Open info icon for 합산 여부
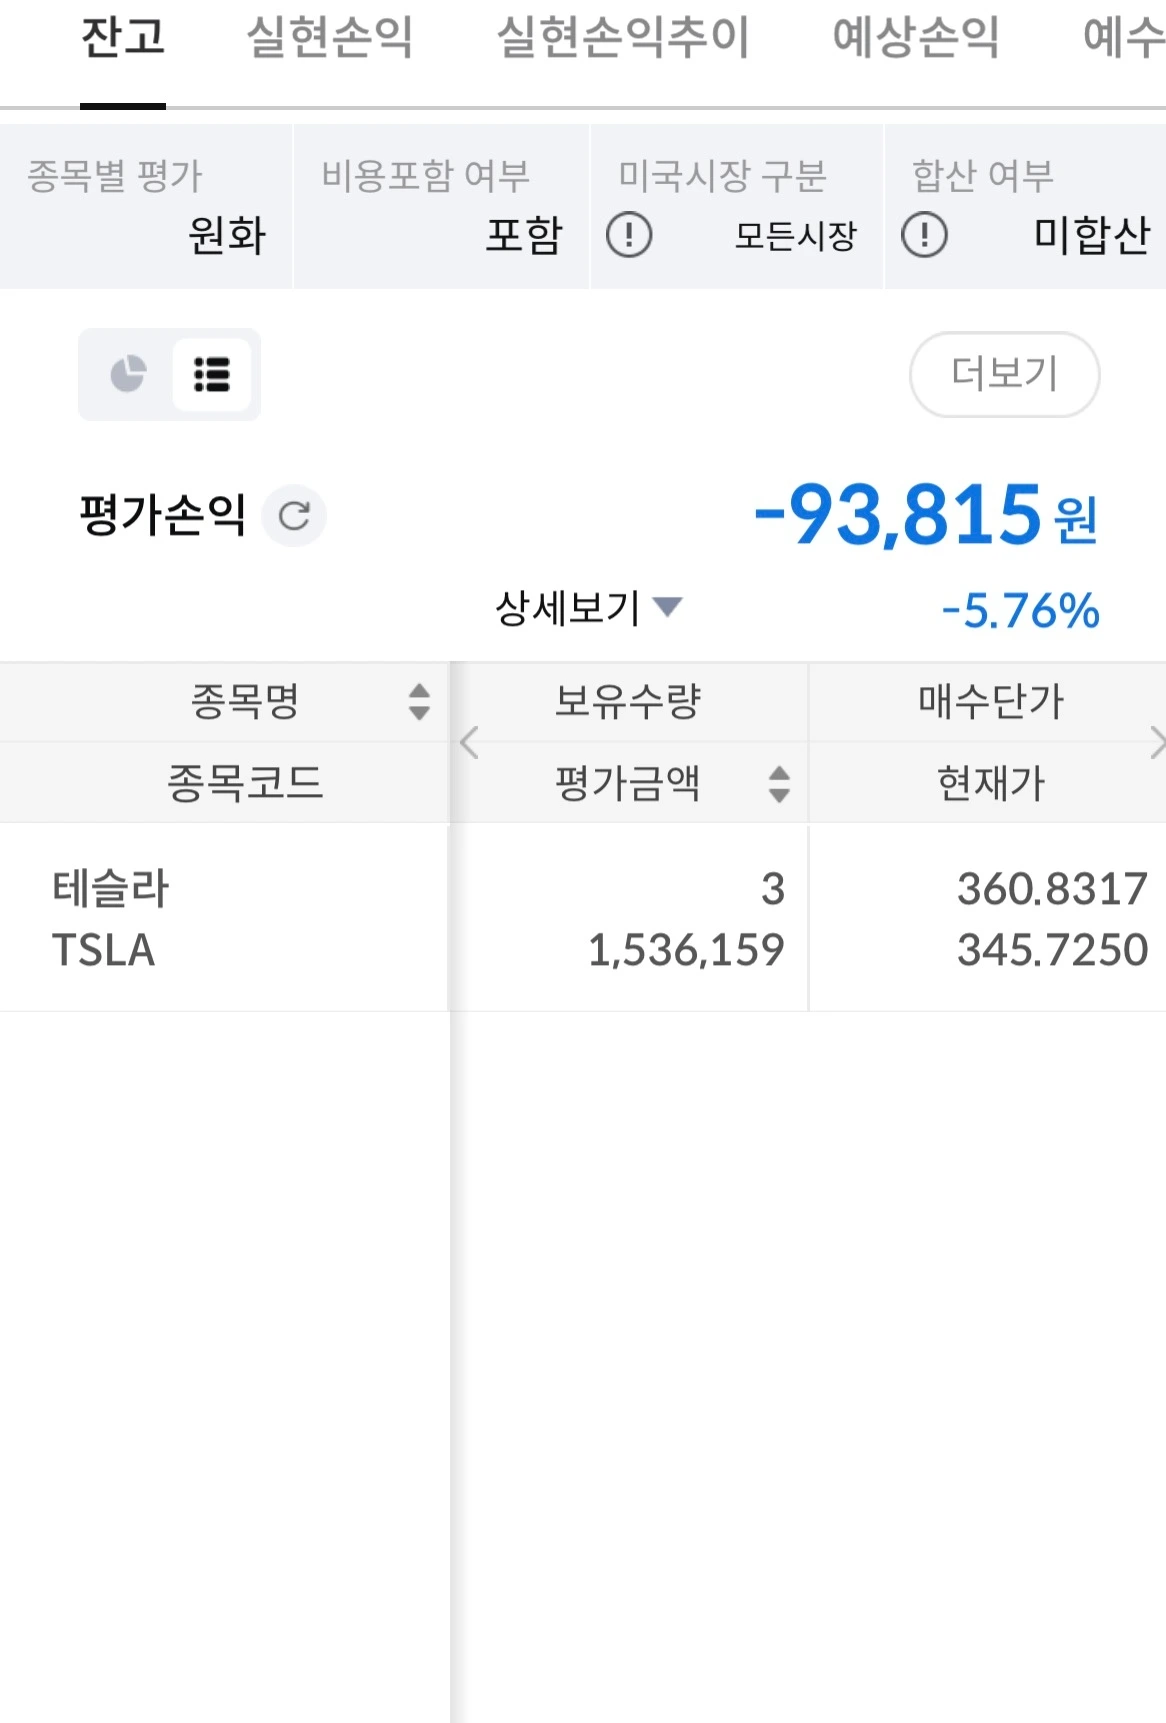 (924, 236)
